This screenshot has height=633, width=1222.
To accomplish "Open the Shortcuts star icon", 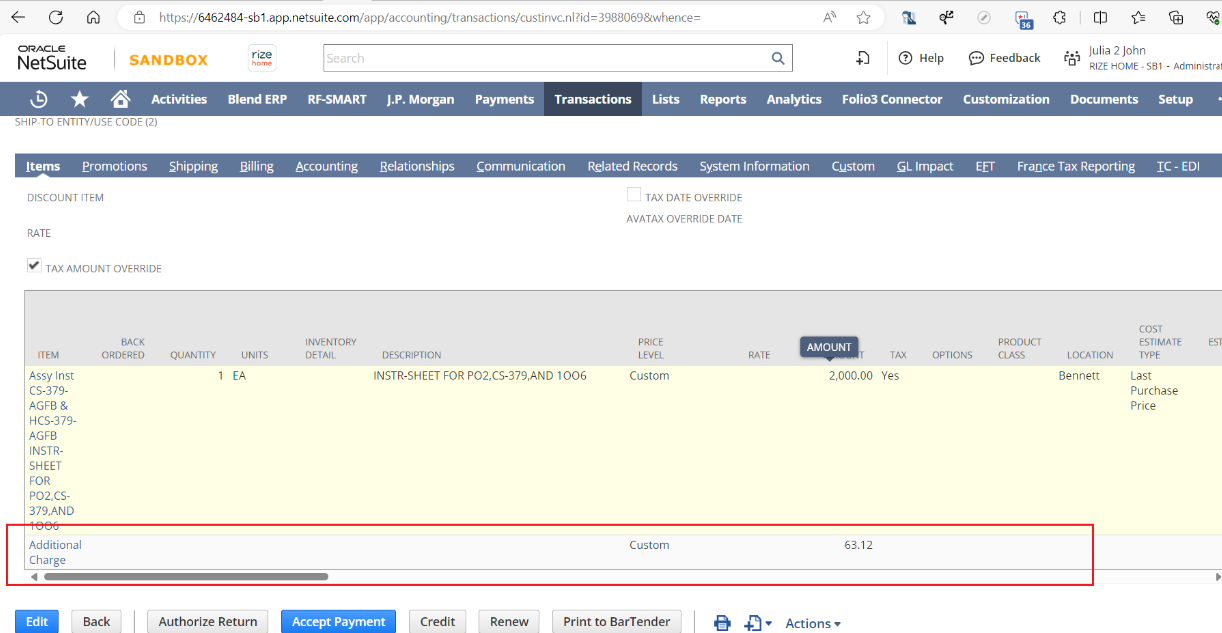I will click(x=80, y=99).
